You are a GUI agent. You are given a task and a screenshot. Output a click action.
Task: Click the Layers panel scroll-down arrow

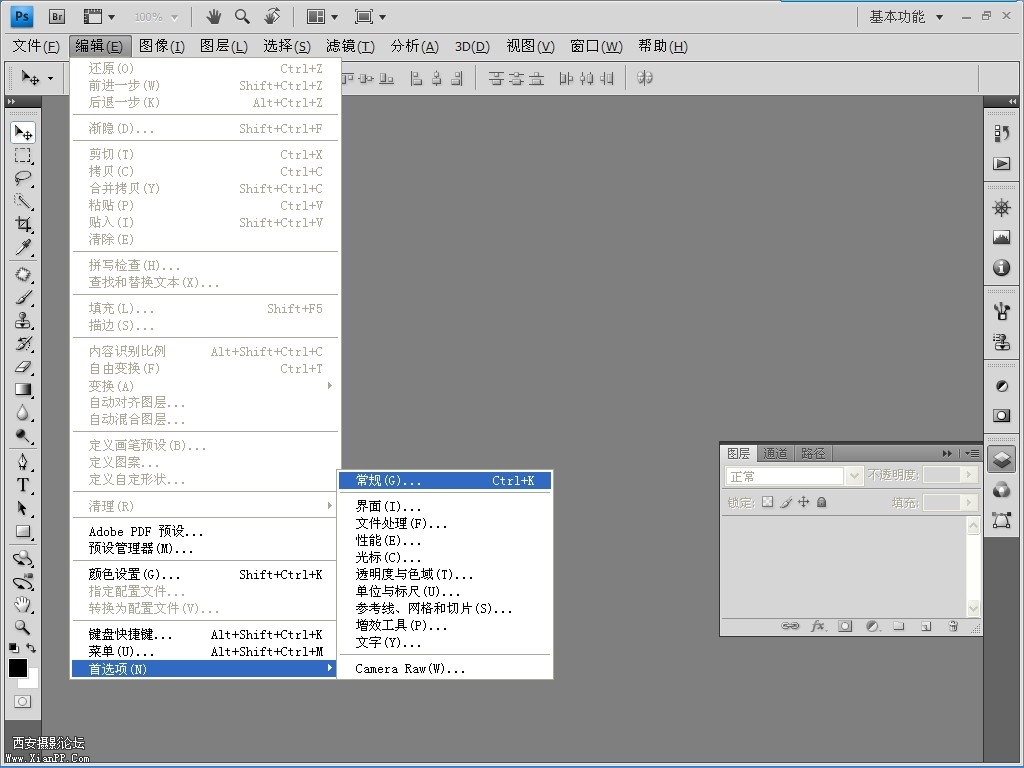point(974,608)
